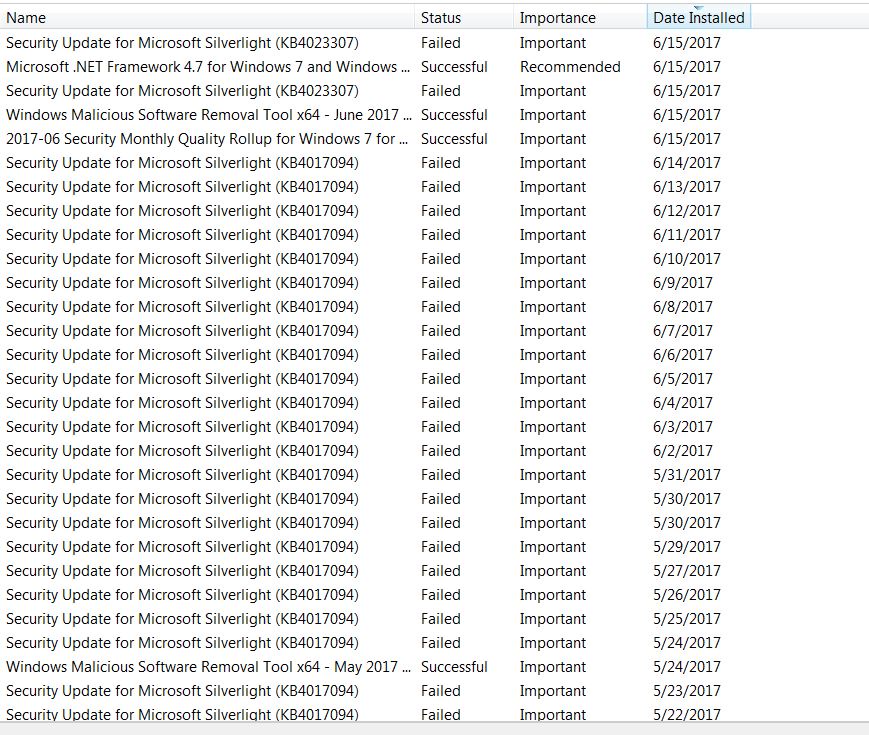This screenshot has height=735, width=869.
Task: Select the 2017-06 Security Monthly Quality Rollup entry
Action: point(207,139)
